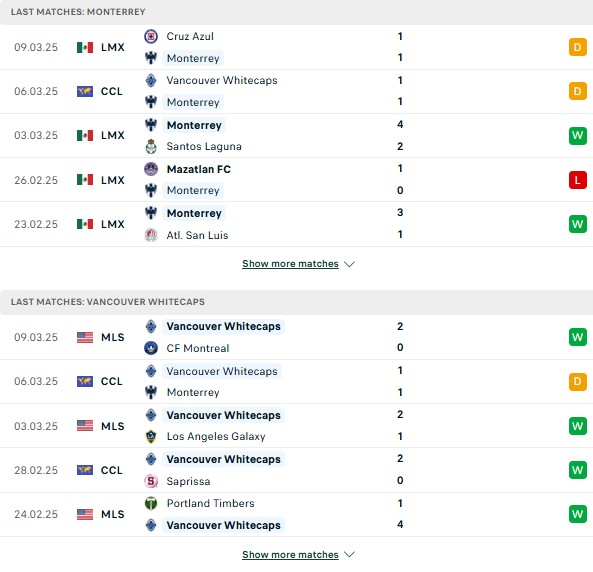Screen dimensions: 593x572
Task: Click the Cruz Azul team logo
Action: pos(151,36)
